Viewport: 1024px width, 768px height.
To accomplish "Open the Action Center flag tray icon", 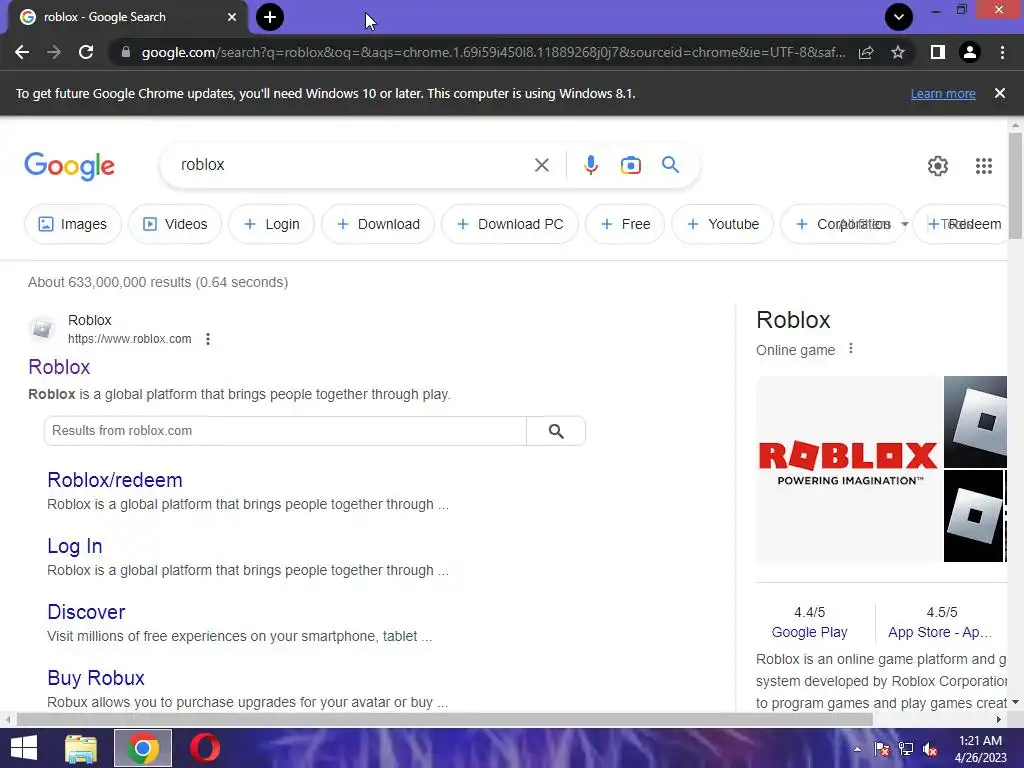I will click(882, 749).
